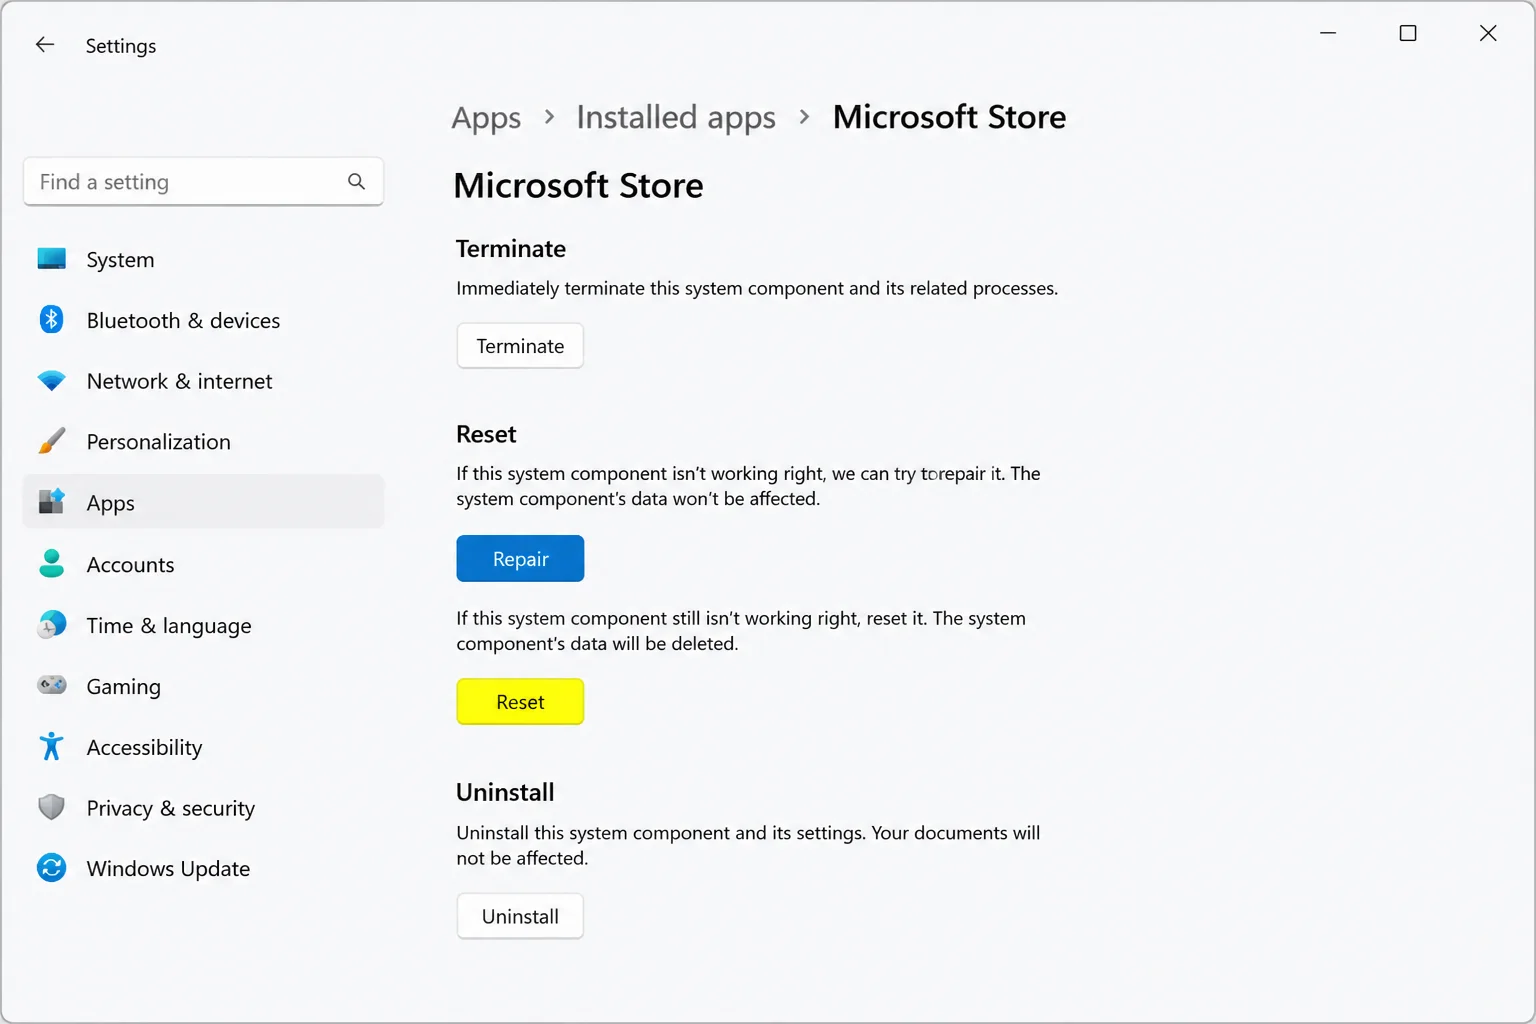Open Privacy & security page
The width and height of the screenshot is (1536, 1024).
(x=203, y=808)
